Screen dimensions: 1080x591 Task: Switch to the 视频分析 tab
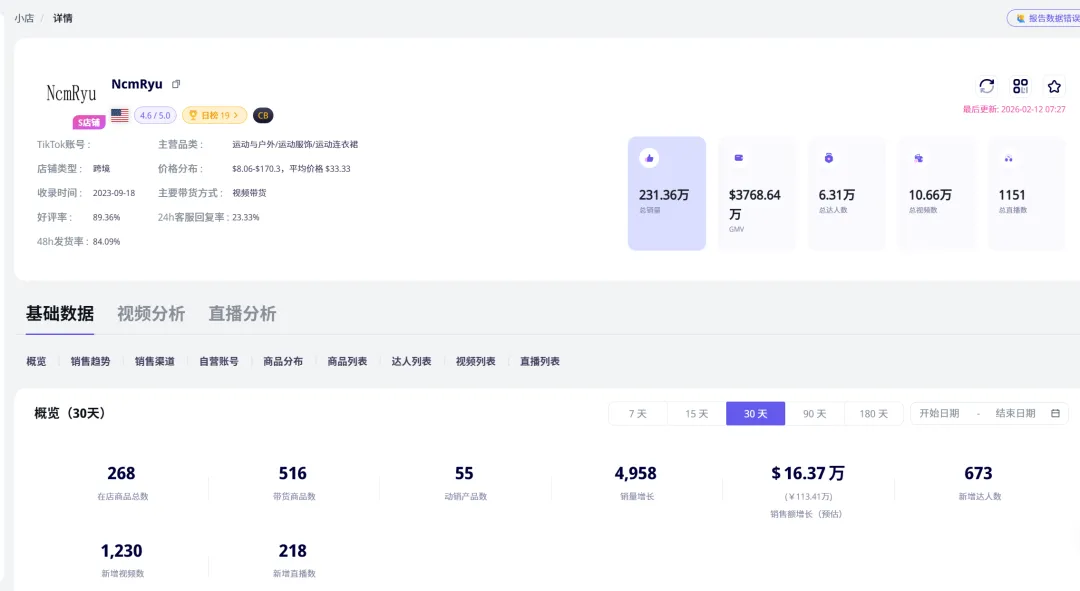(x=150, y=313)
